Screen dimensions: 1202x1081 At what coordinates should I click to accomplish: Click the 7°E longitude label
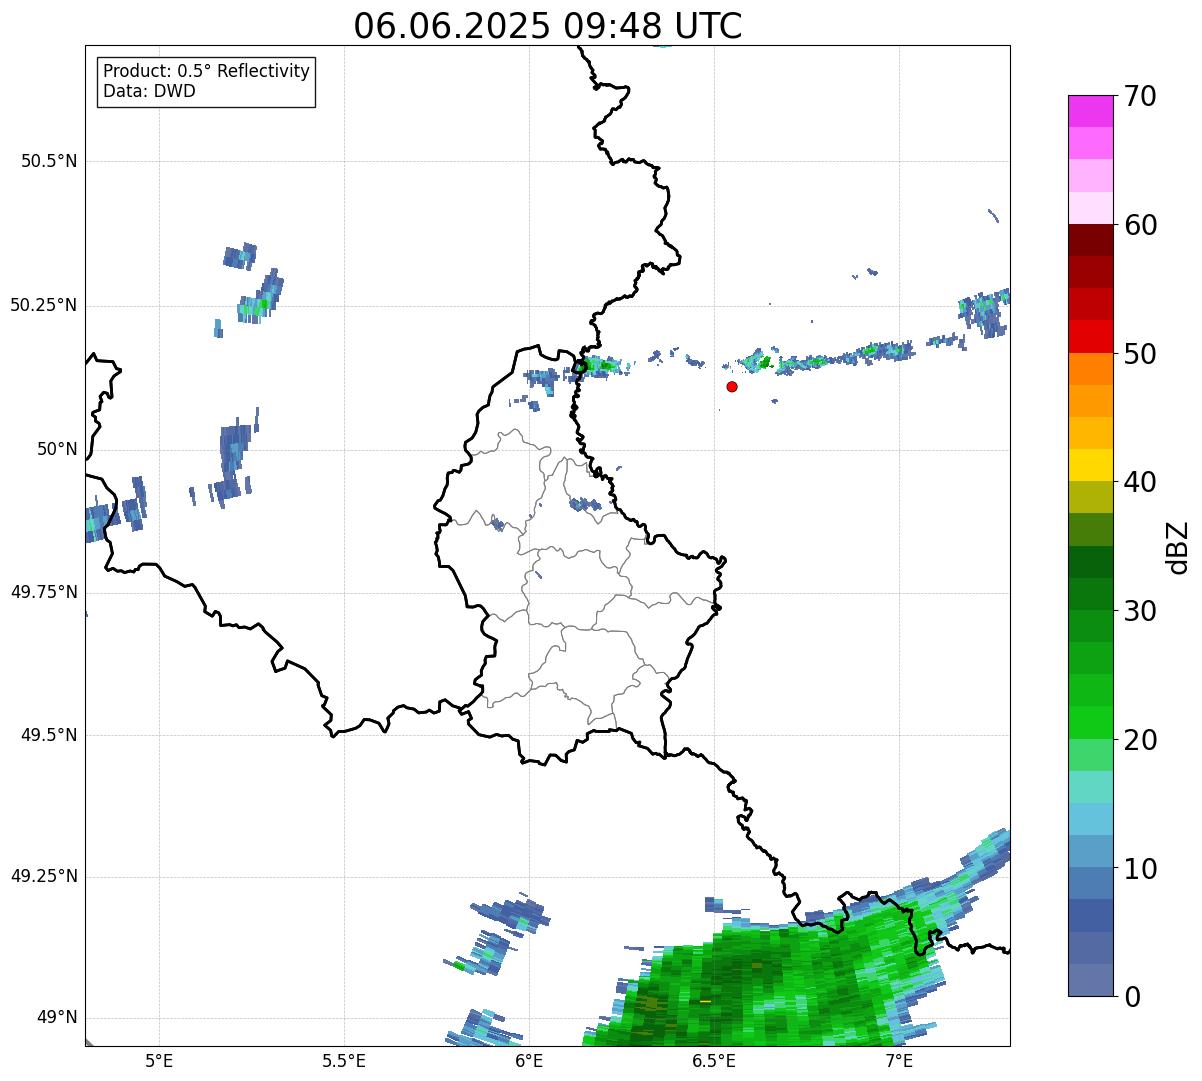tap(899, 1061)
